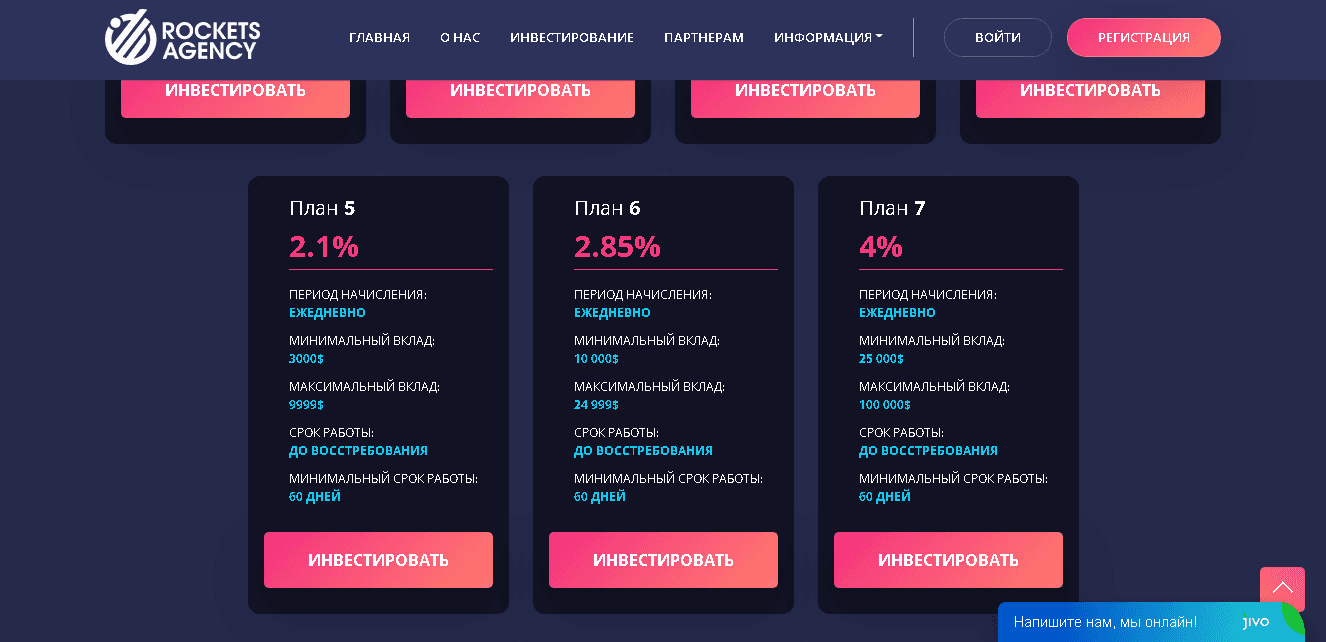Open the Главная menu item
This screenshot has width=1326, height=642.
379,38
